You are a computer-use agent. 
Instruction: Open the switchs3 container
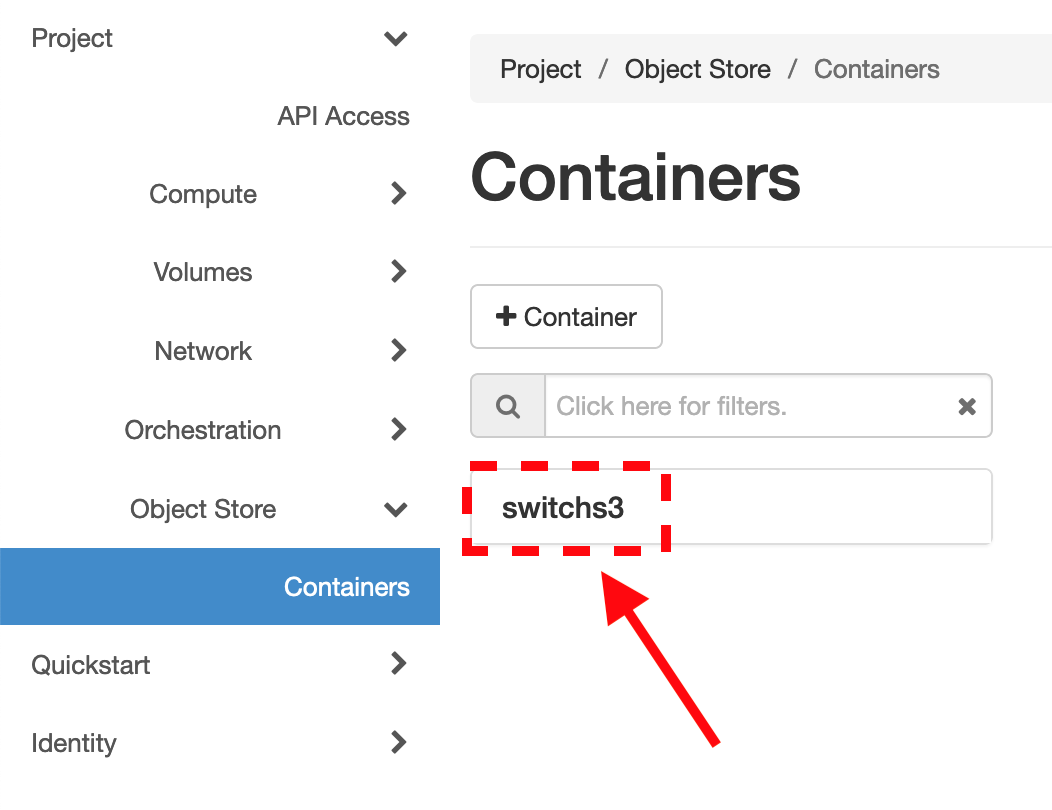563,508
